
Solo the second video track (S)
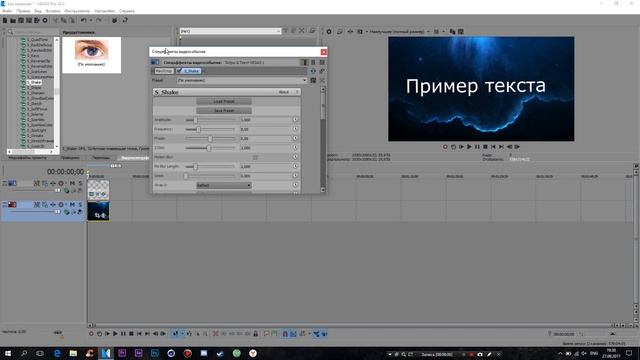[x=80, y=204]
